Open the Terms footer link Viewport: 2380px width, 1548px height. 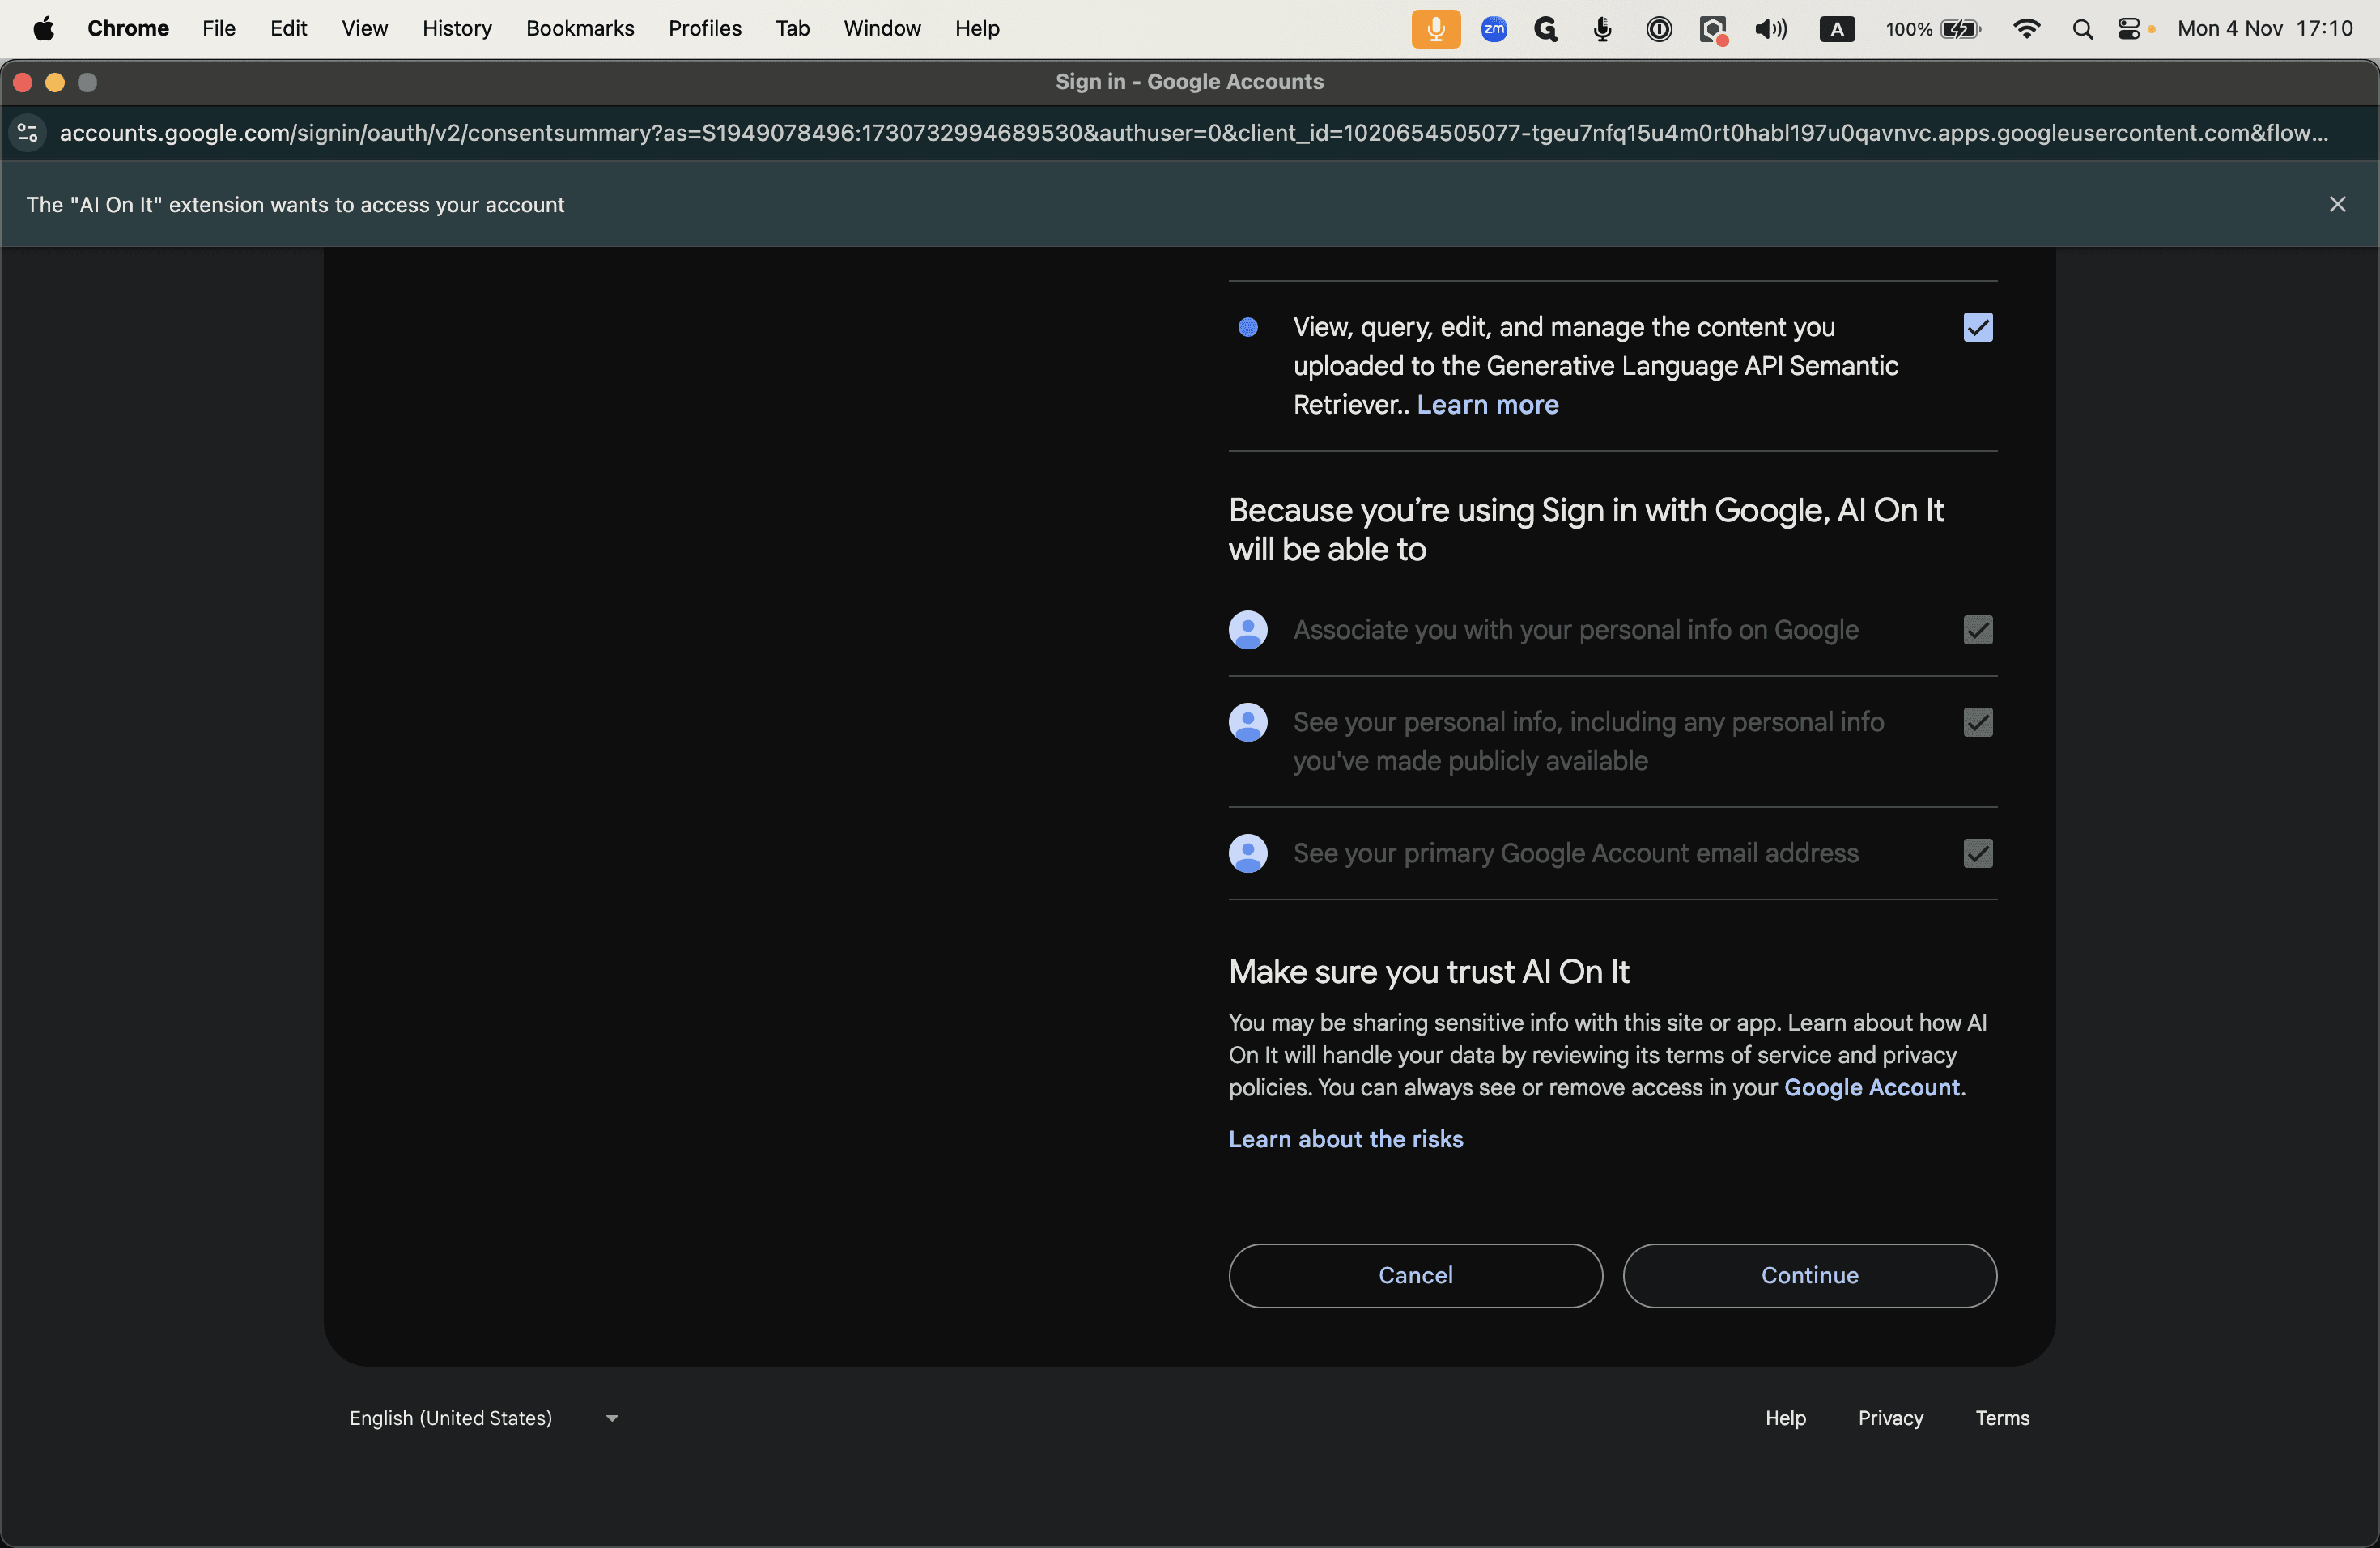(x=2002, y=1418)
